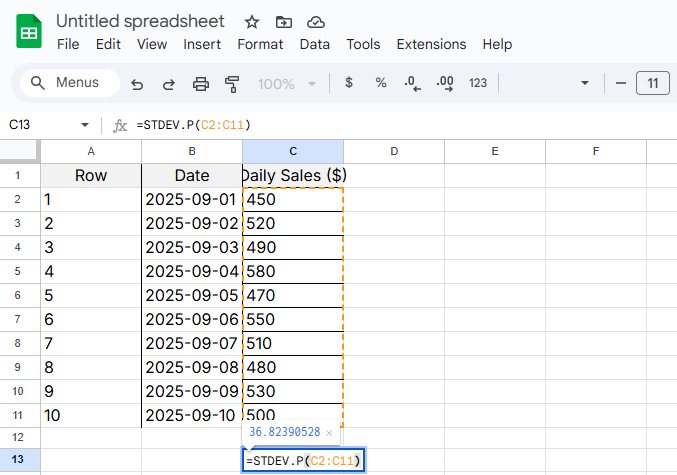
Task: Activate the paint format tool
Action: pos(233,84)
